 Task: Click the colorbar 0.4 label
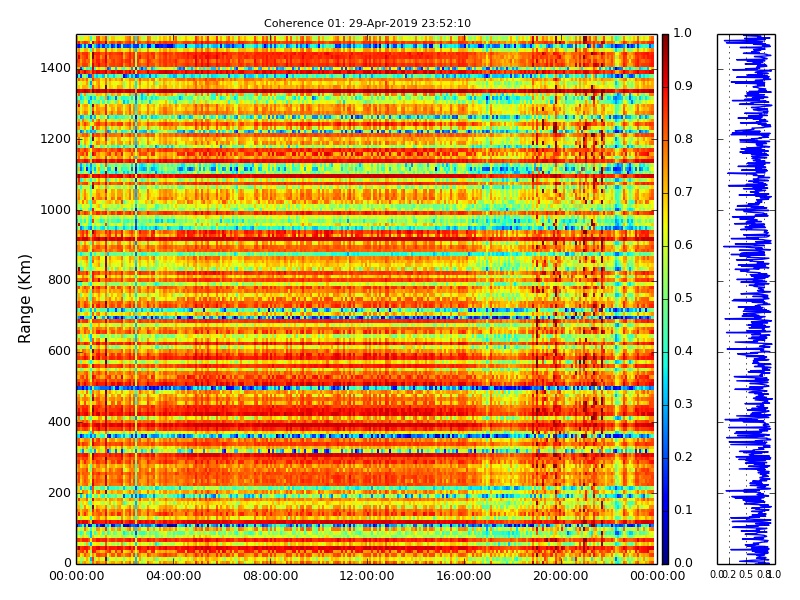click(x=683, y=351)
